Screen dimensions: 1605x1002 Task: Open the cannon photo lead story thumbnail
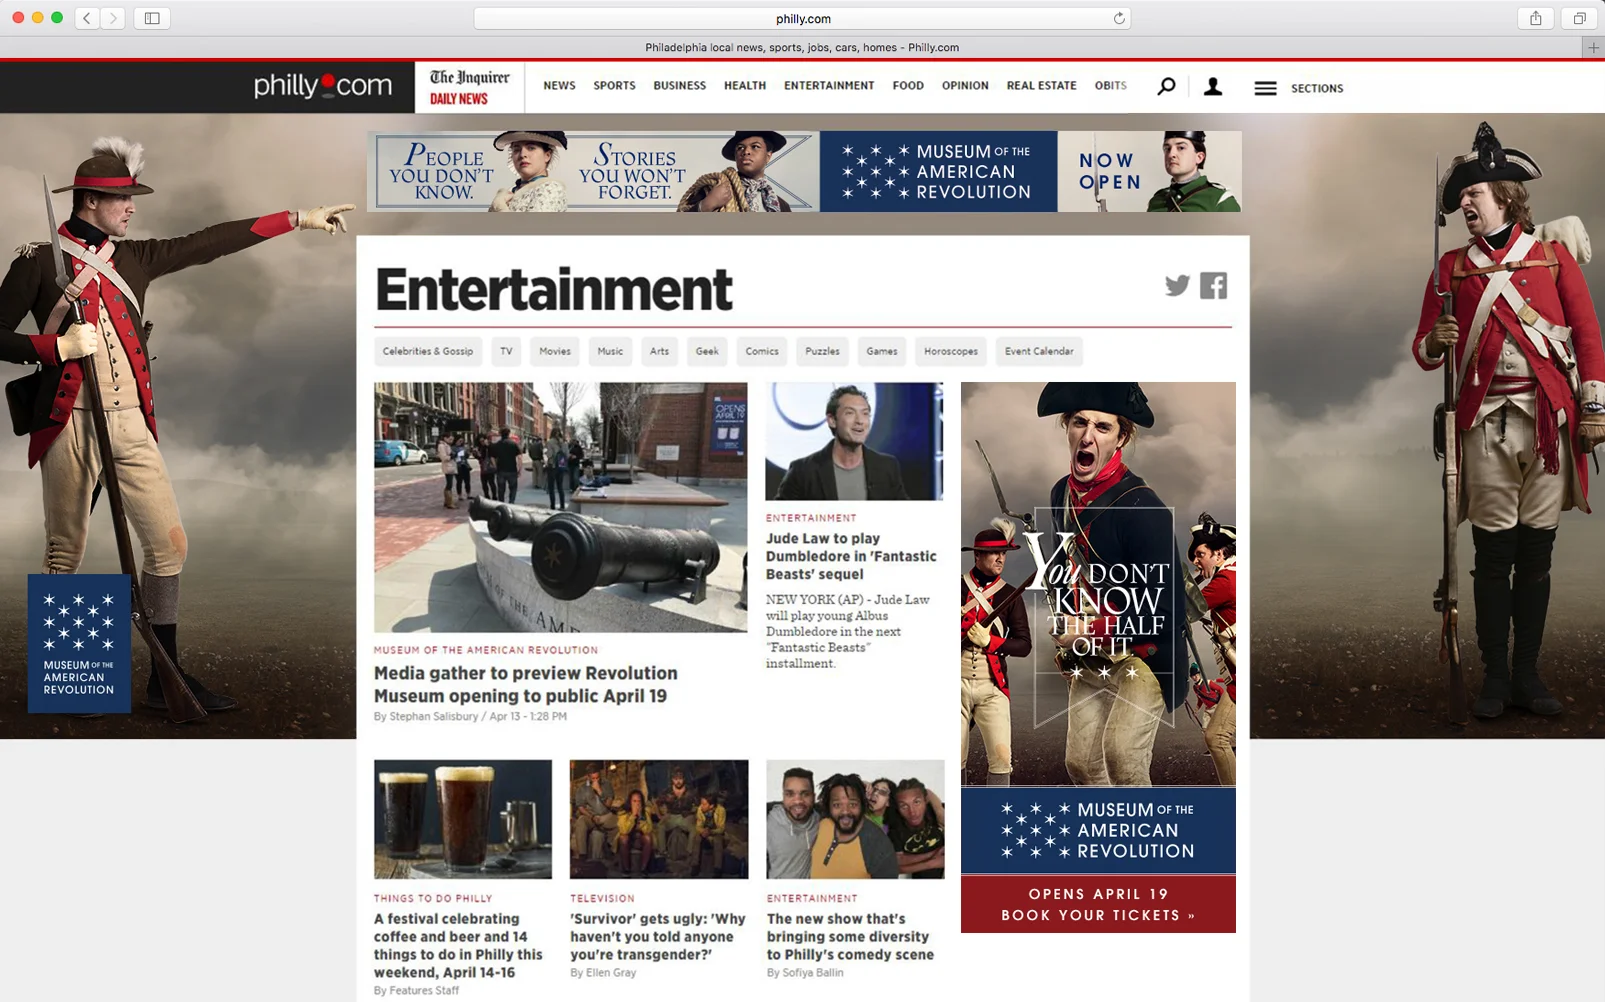click(x=560, y=507)
